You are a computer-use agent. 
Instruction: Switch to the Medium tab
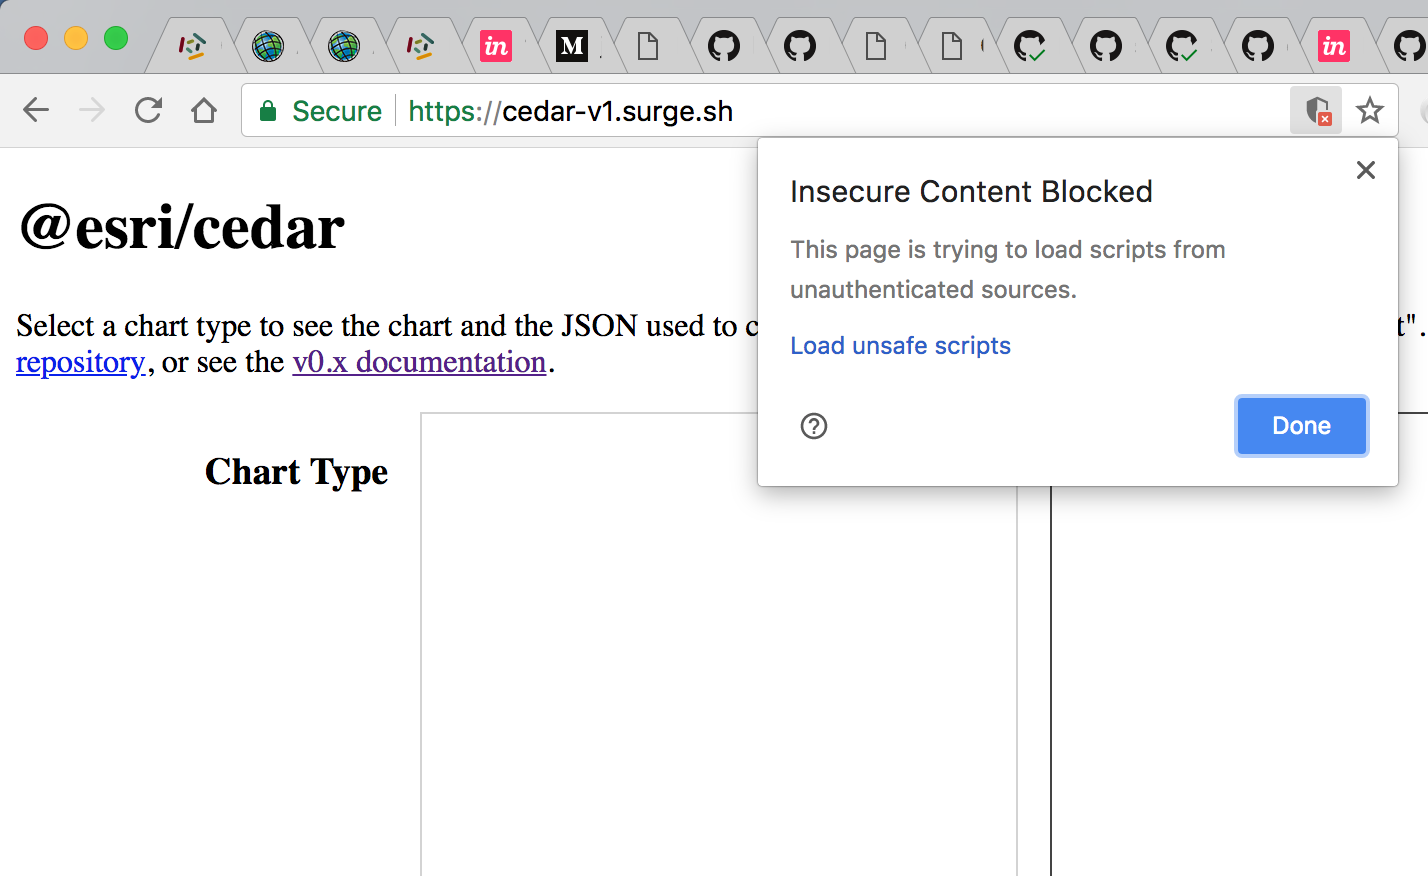click(x=572, y=46)
